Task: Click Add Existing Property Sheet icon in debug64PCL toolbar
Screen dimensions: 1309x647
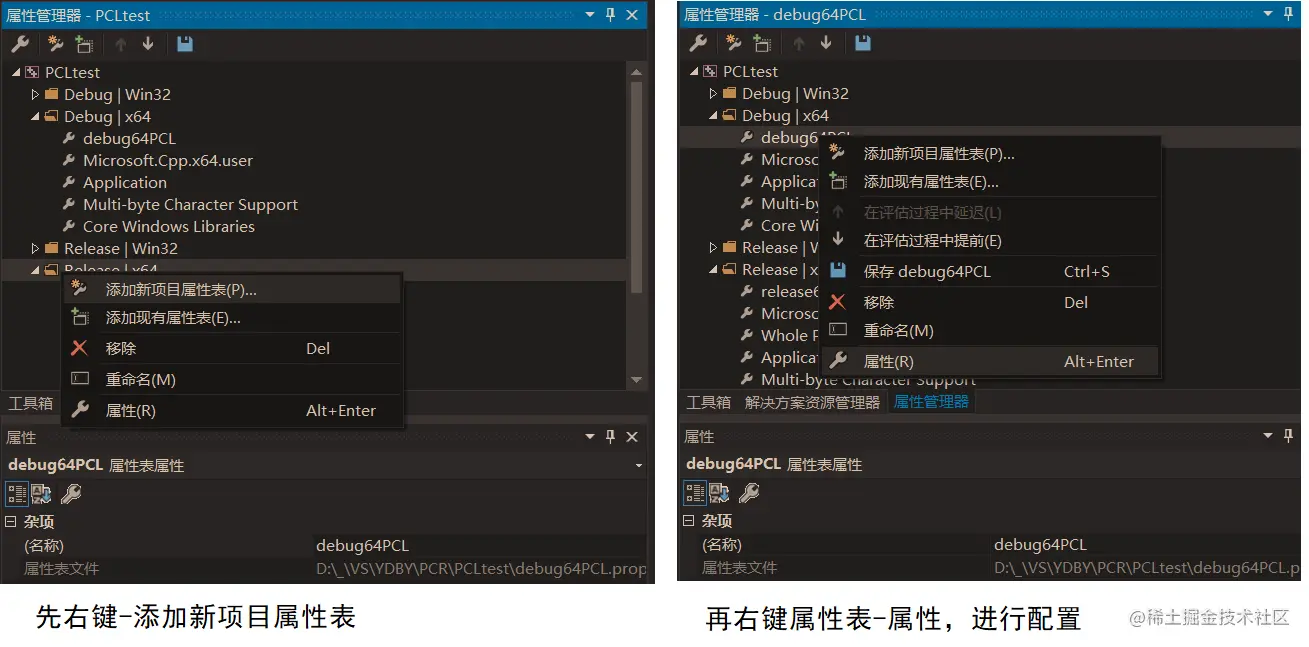Action: tap(762, 43)
